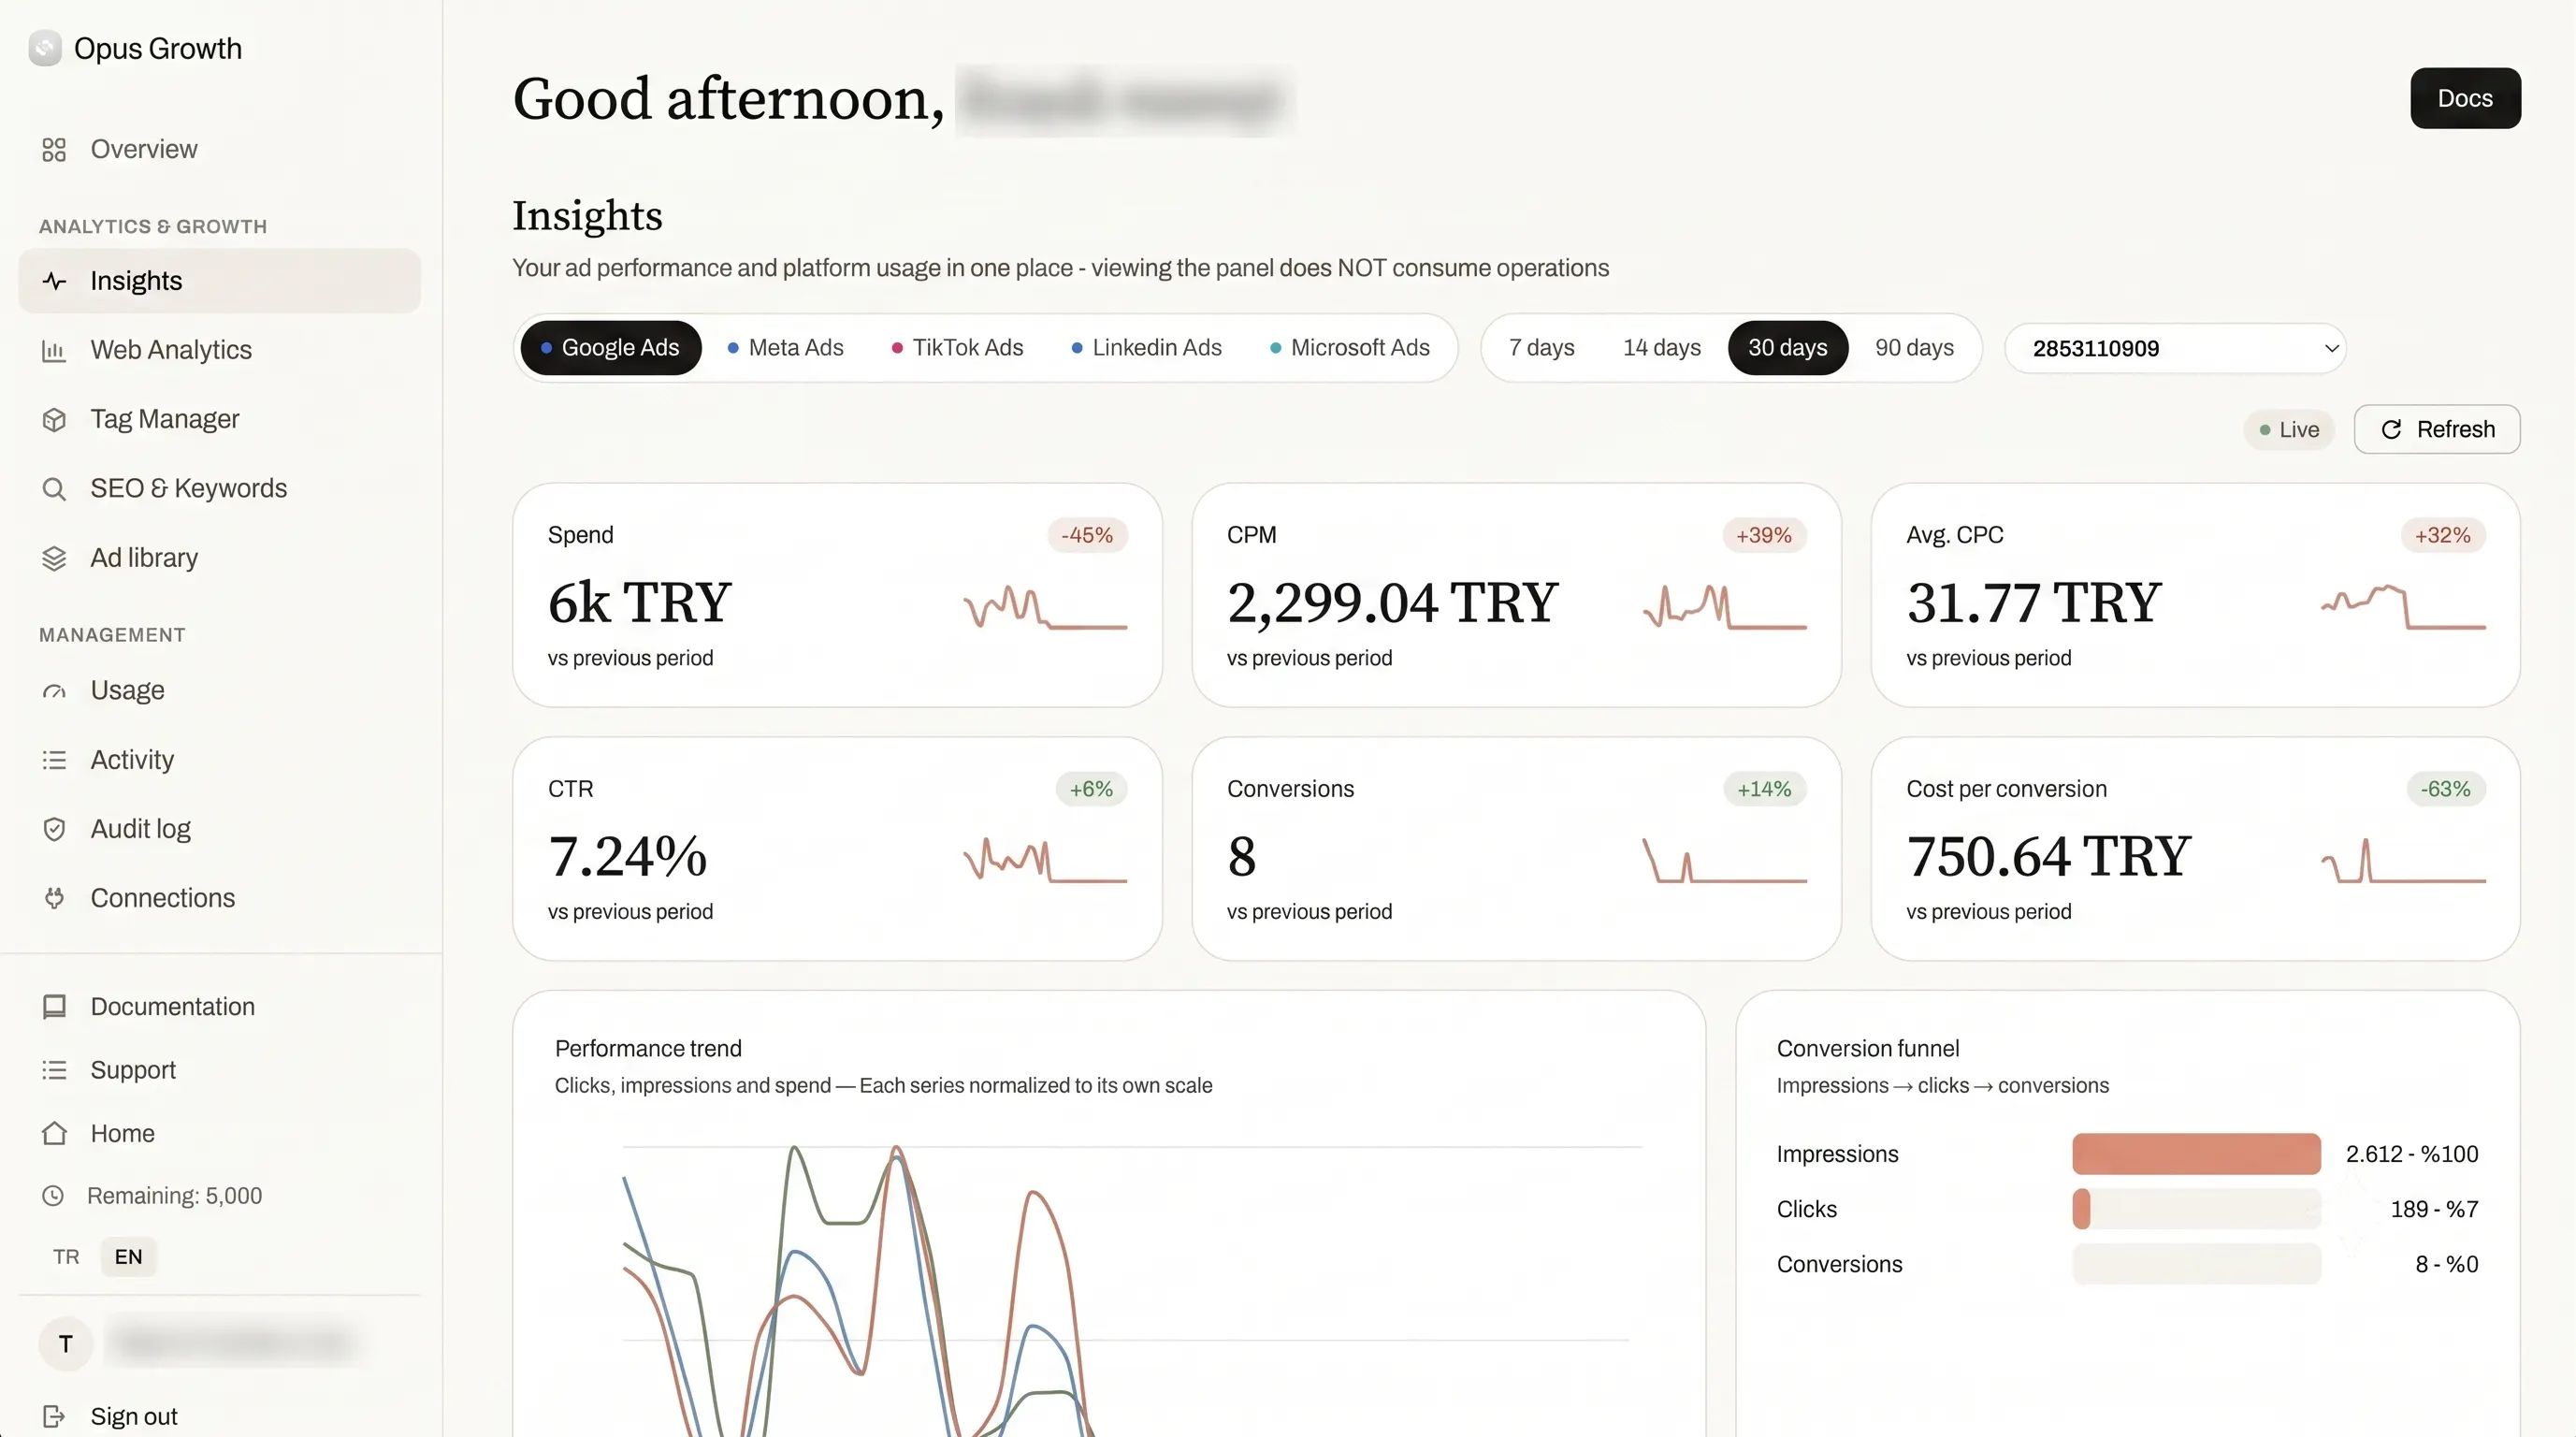
Task: Click the Sign out link
Action: (134, 1416)
